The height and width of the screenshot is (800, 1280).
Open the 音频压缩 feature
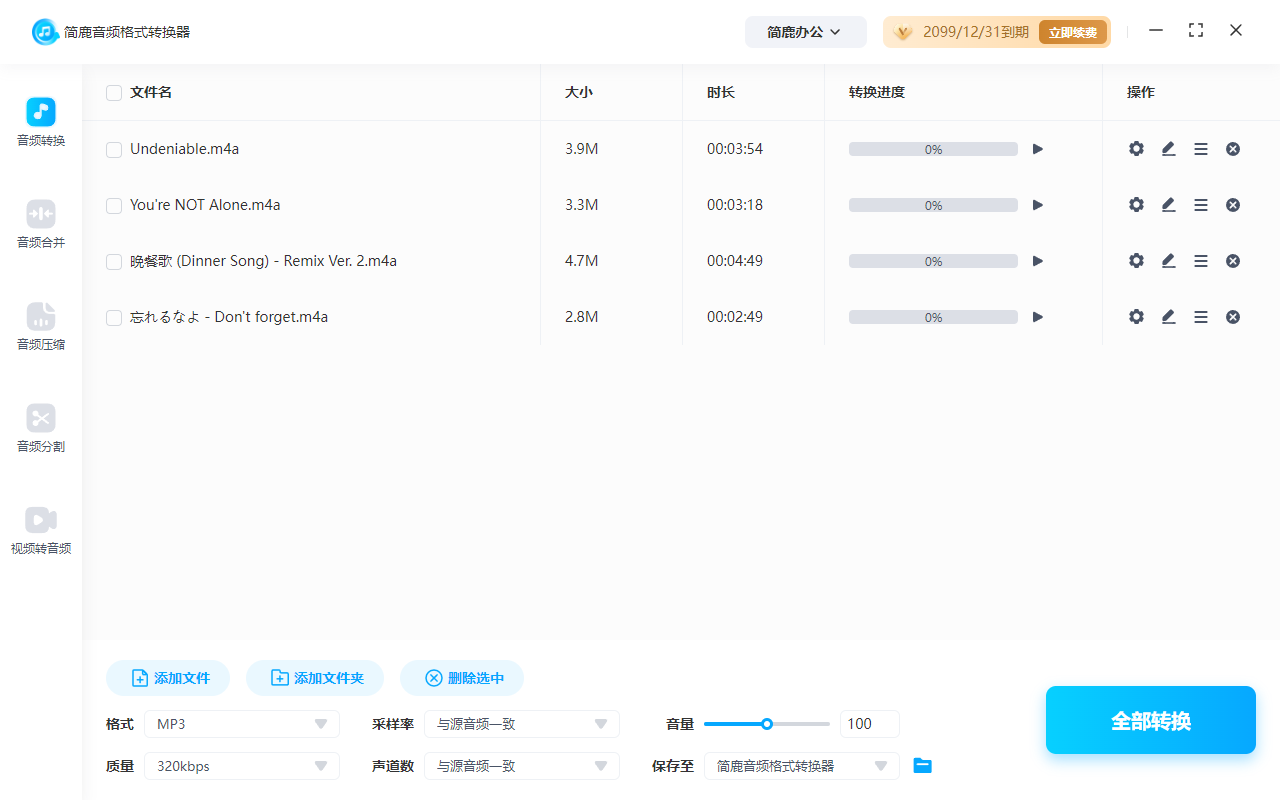coord(40,327)
